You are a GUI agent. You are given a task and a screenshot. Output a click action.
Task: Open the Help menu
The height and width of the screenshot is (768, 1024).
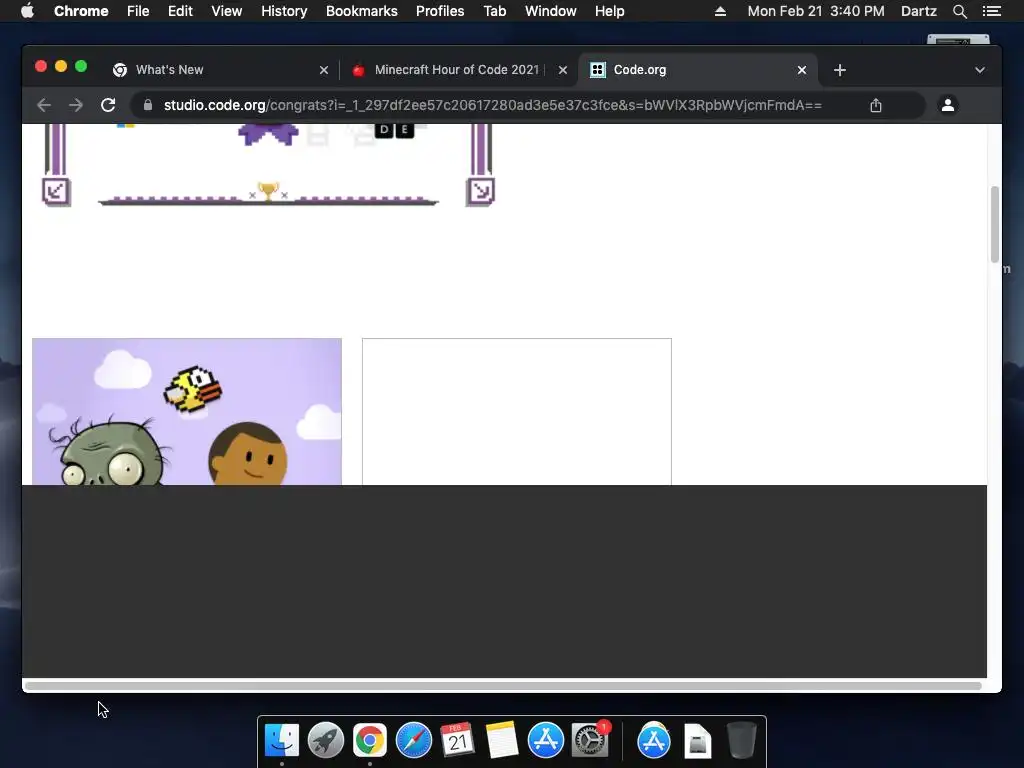point(609,11)
